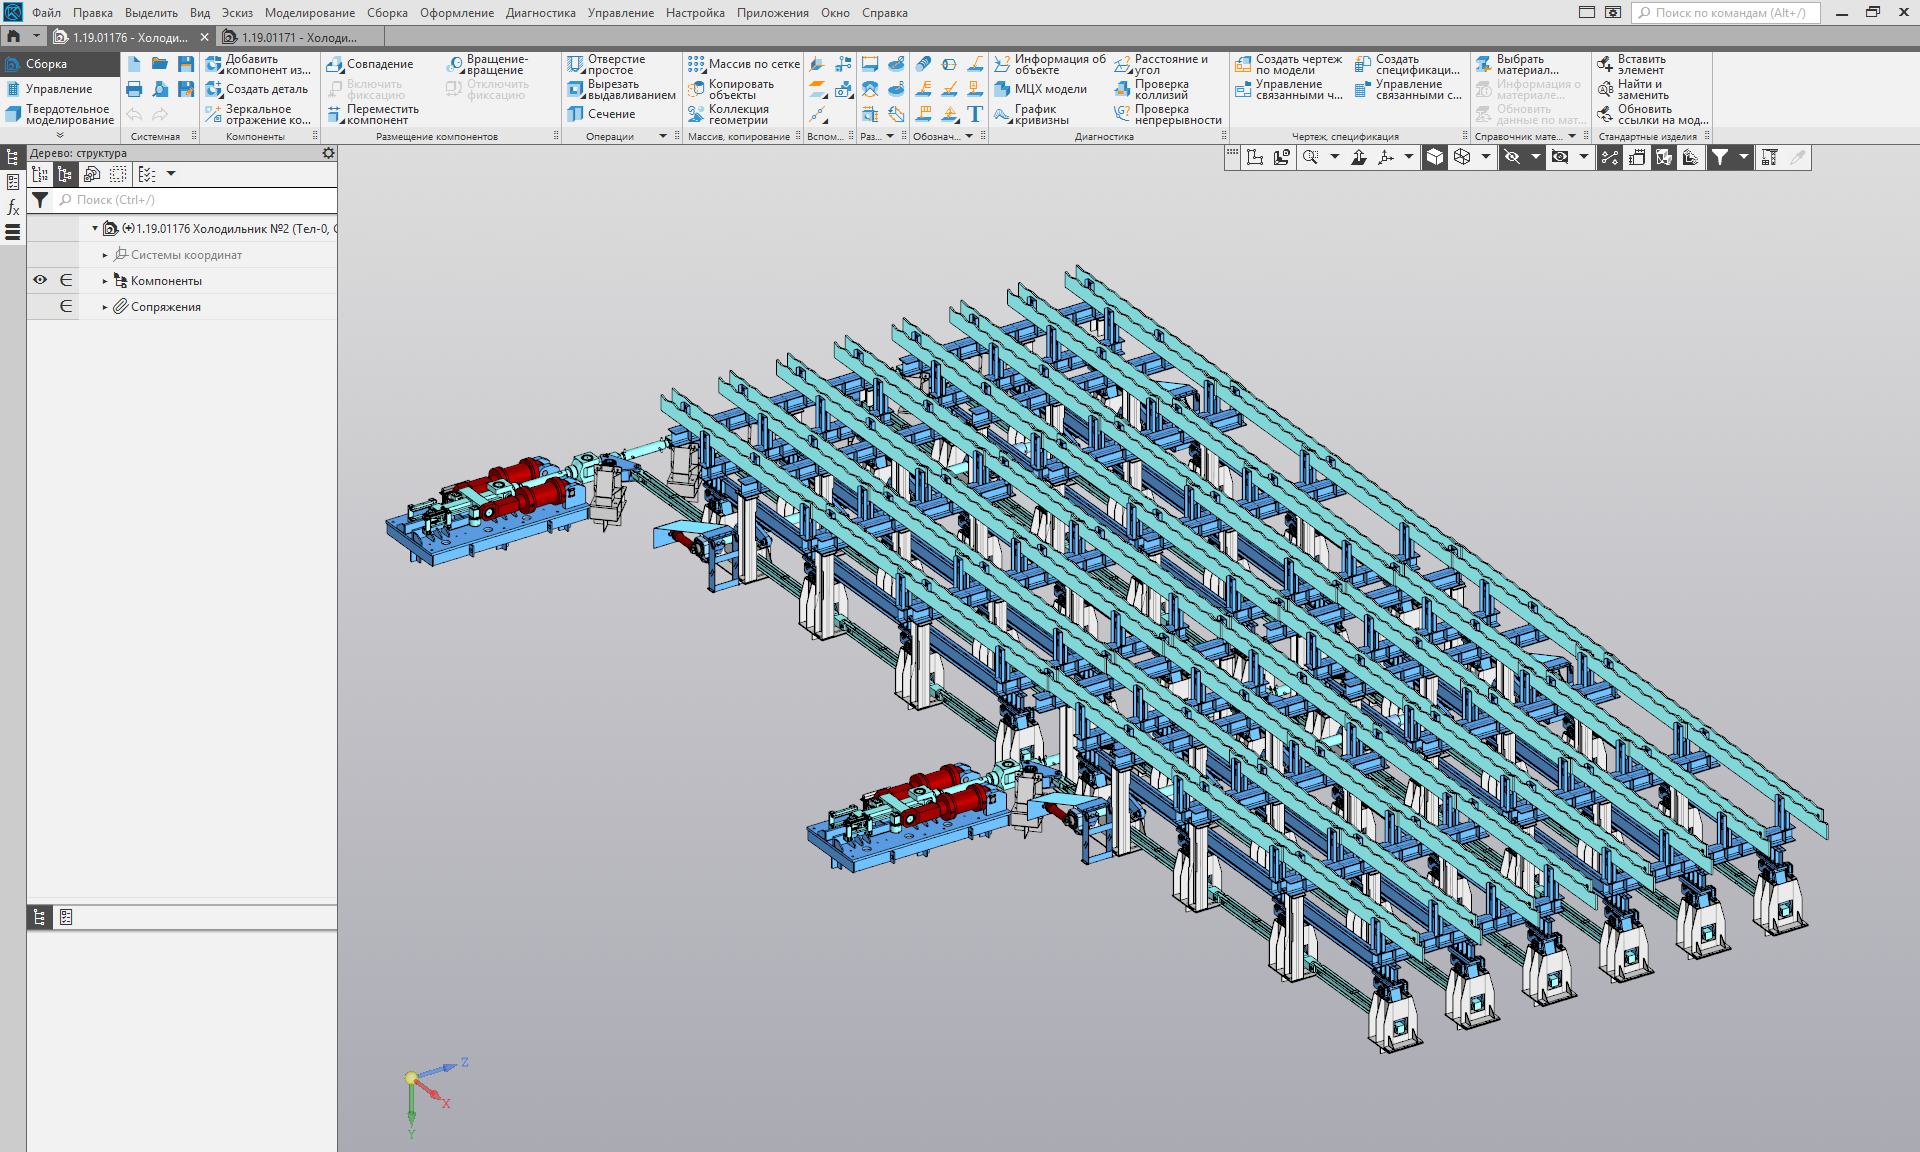Open tree panel settings gear

(x=328, y=153)
